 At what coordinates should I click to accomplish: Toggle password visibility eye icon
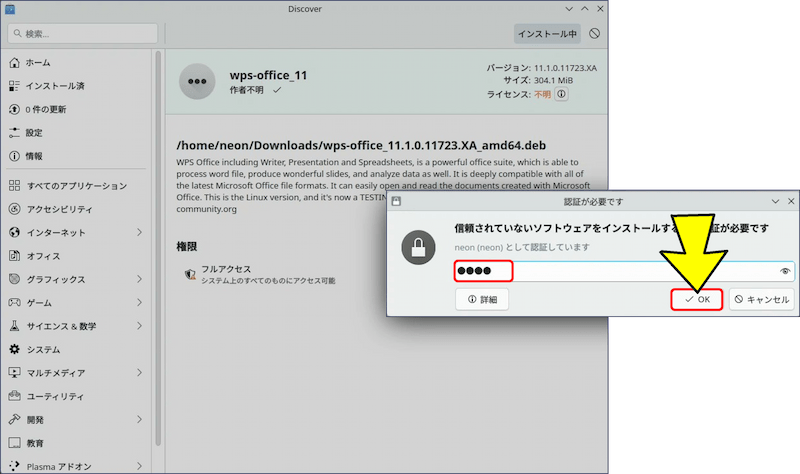785,271
